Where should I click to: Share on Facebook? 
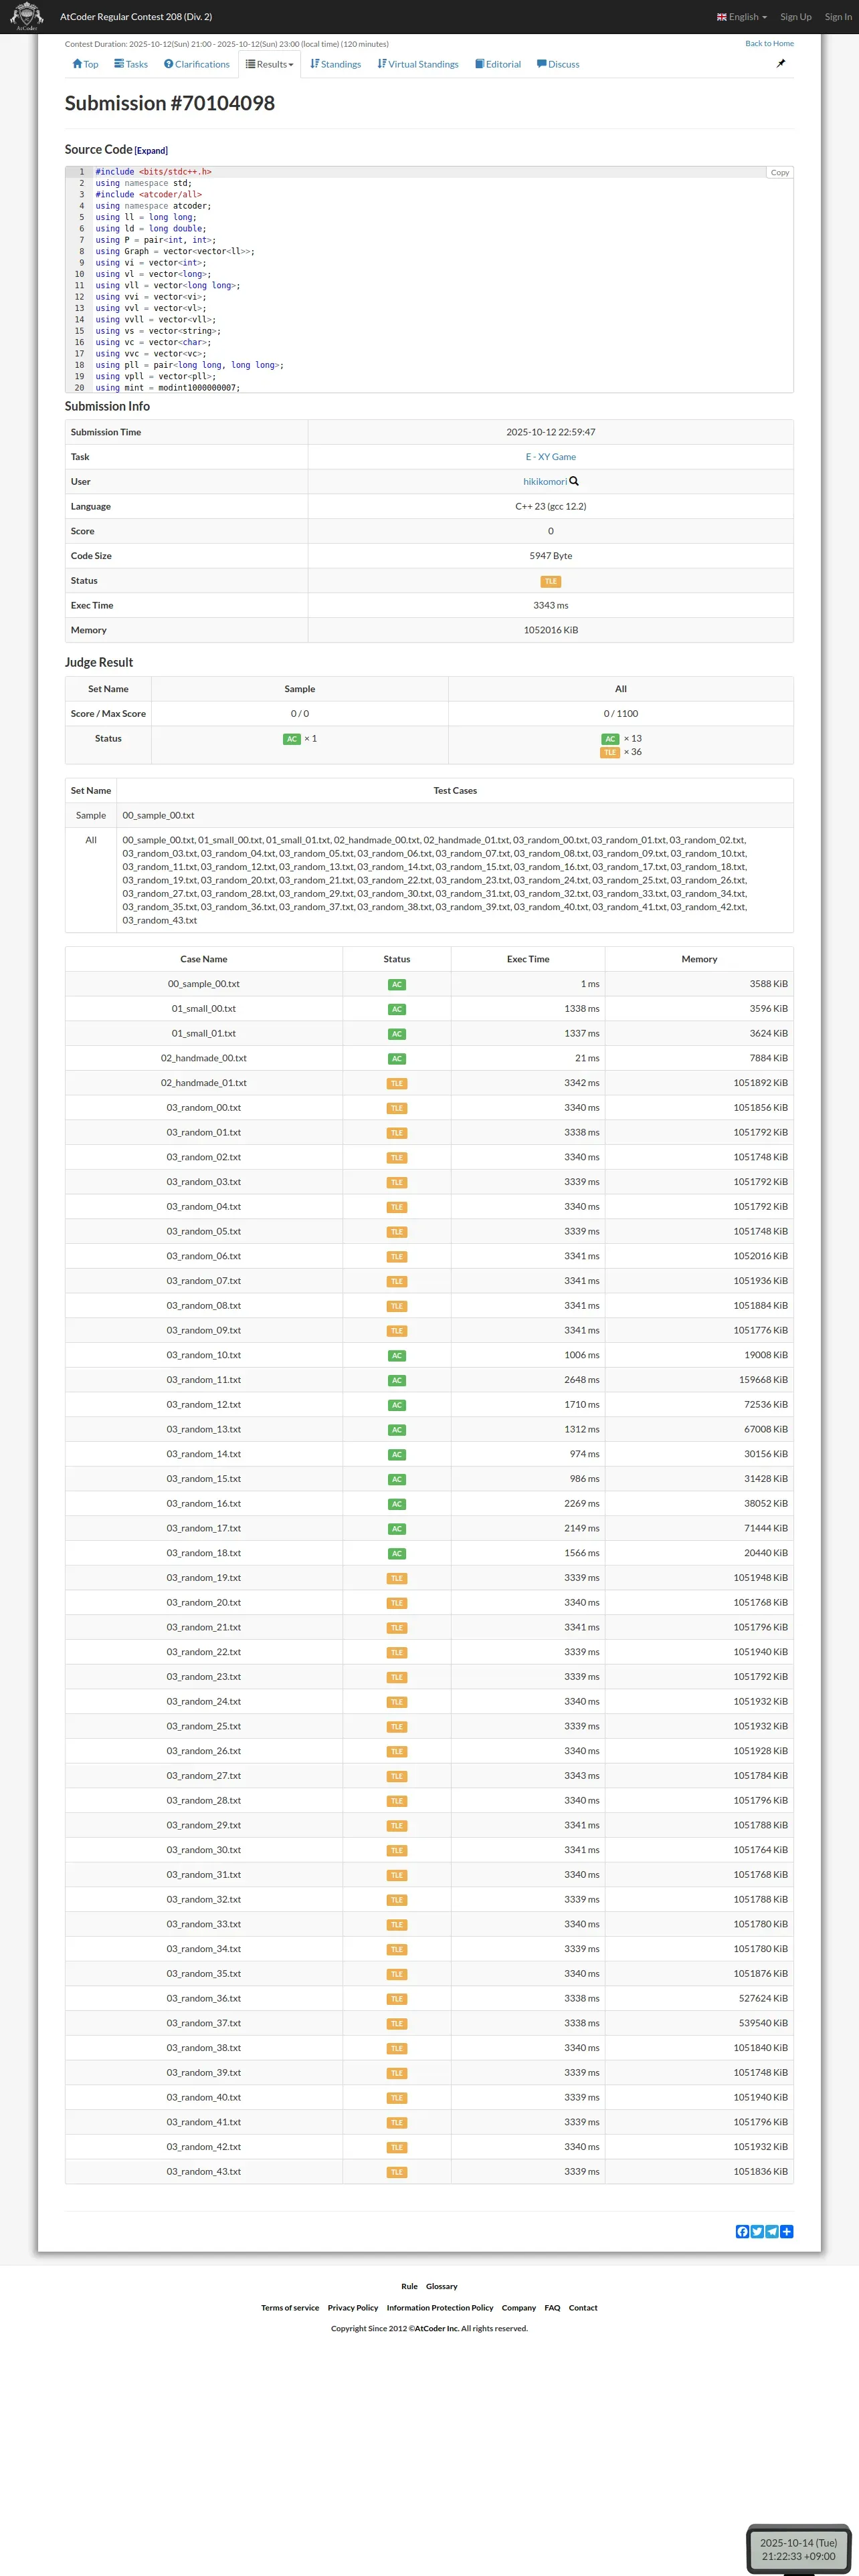742,2232
